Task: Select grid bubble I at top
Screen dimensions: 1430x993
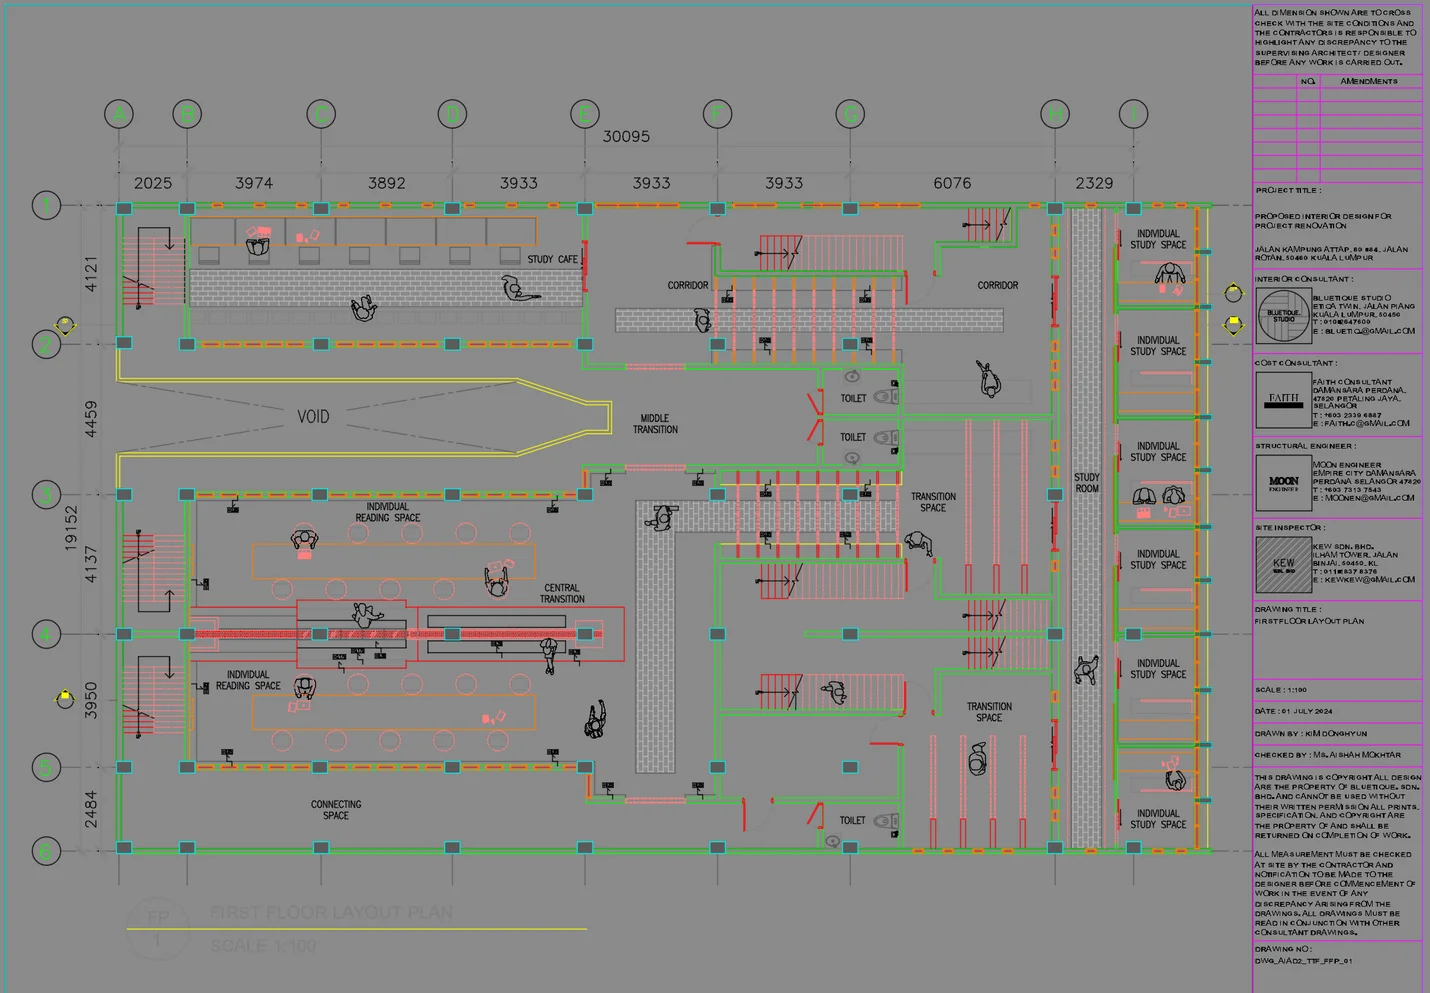Action: (1133, 114)
